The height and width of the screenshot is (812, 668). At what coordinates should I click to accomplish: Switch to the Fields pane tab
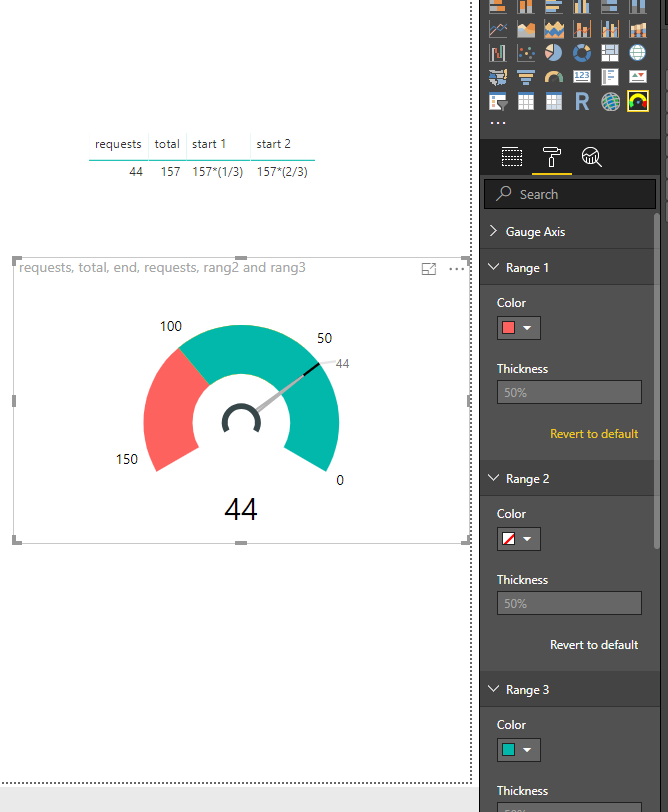[x=512, y=157]
